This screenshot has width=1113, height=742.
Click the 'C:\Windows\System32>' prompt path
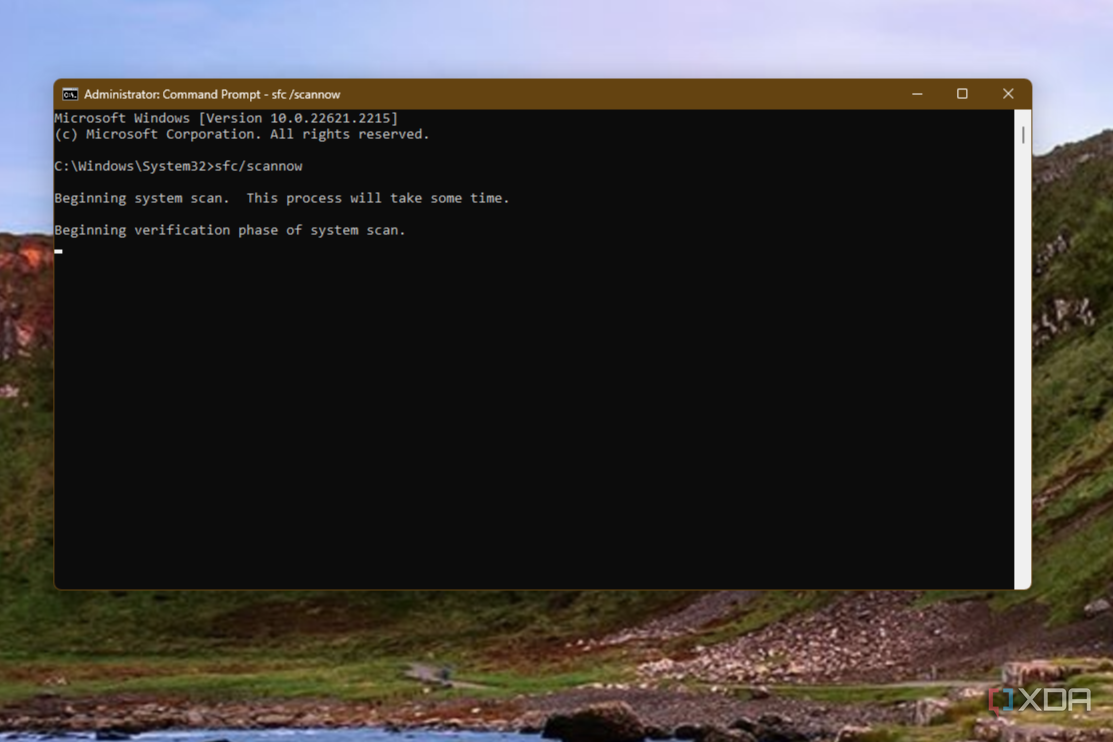tap(134, 166)
